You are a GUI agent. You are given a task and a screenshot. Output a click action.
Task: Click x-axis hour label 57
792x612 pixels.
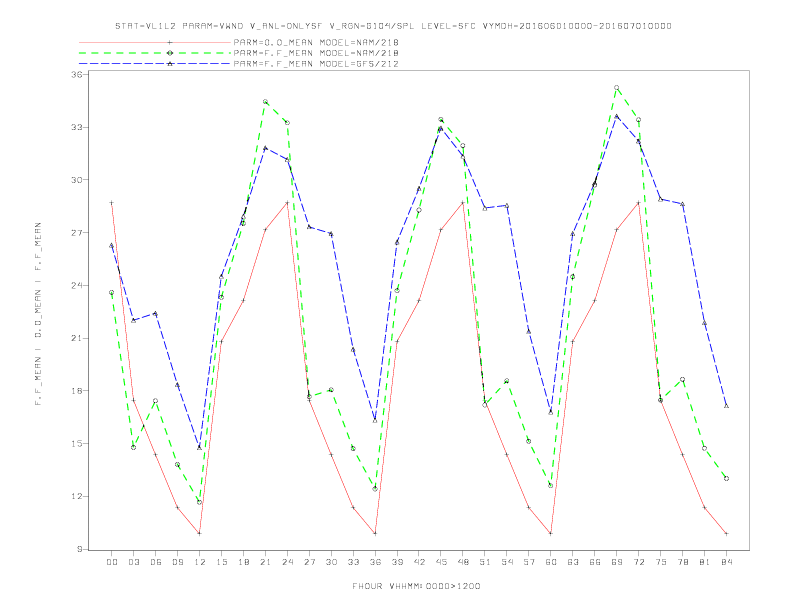(x=529, y=562)
